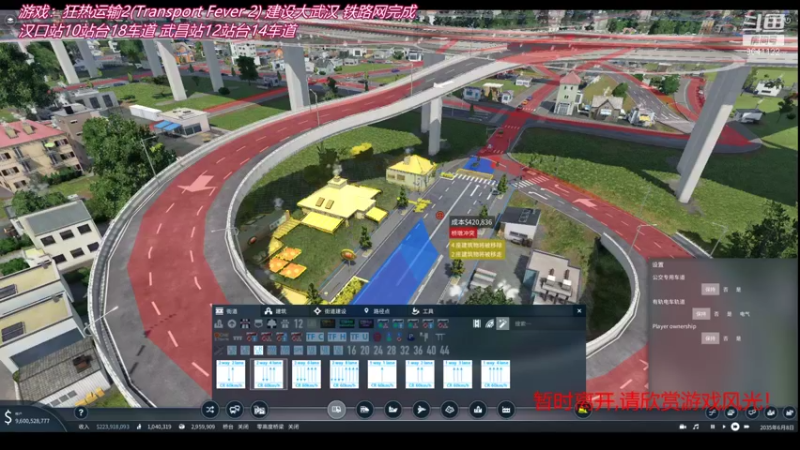Set tram track option to 是

pos(729,314)
